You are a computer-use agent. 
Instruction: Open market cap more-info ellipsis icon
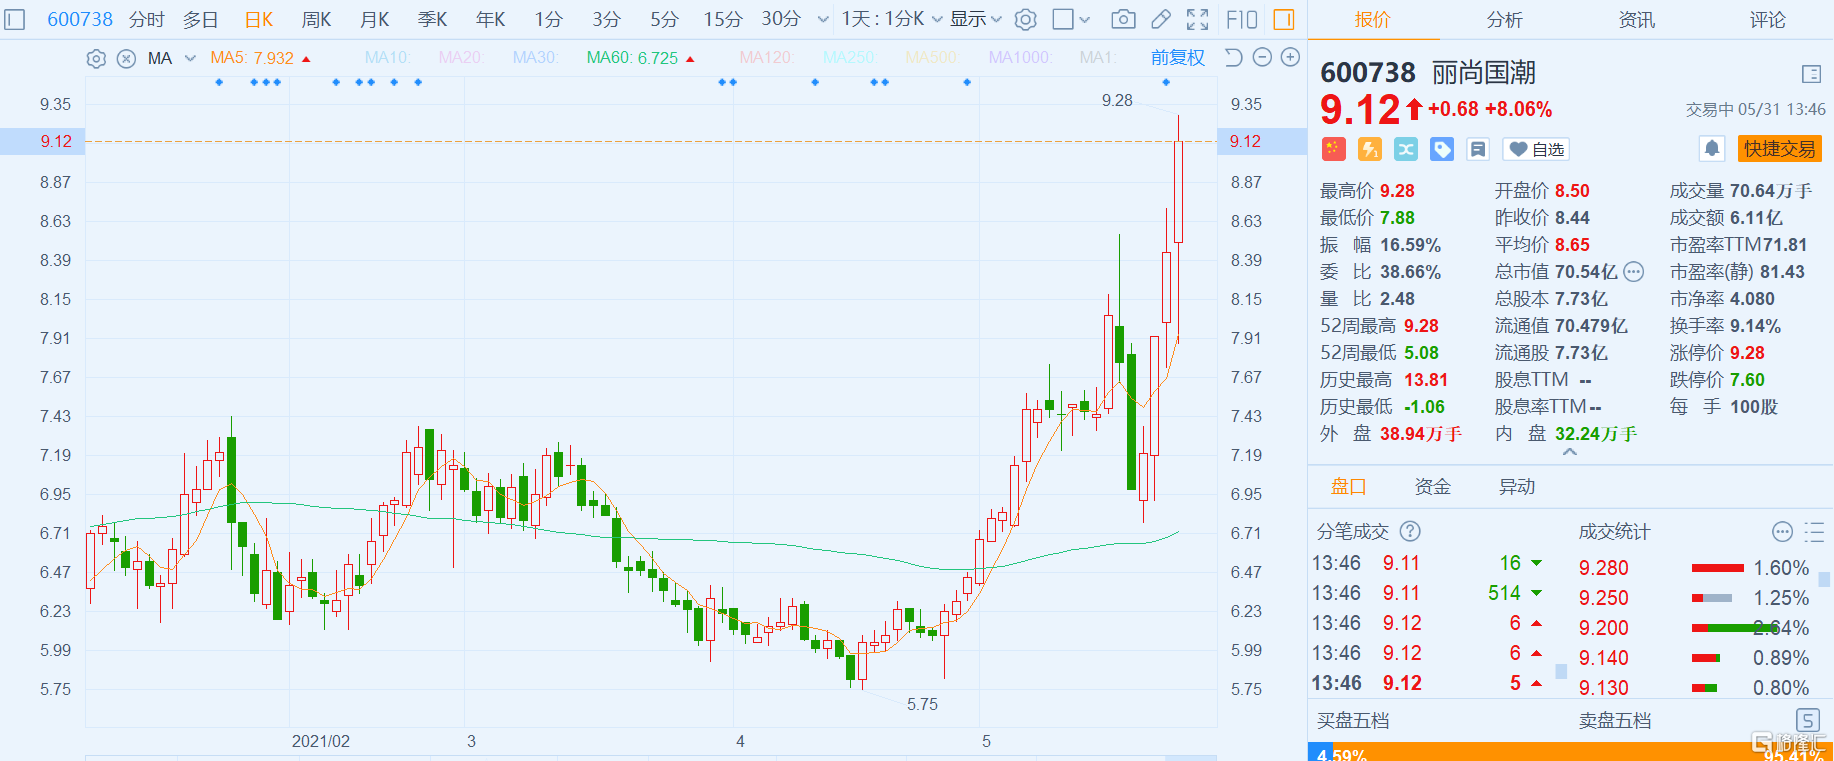coord(1633,271)
